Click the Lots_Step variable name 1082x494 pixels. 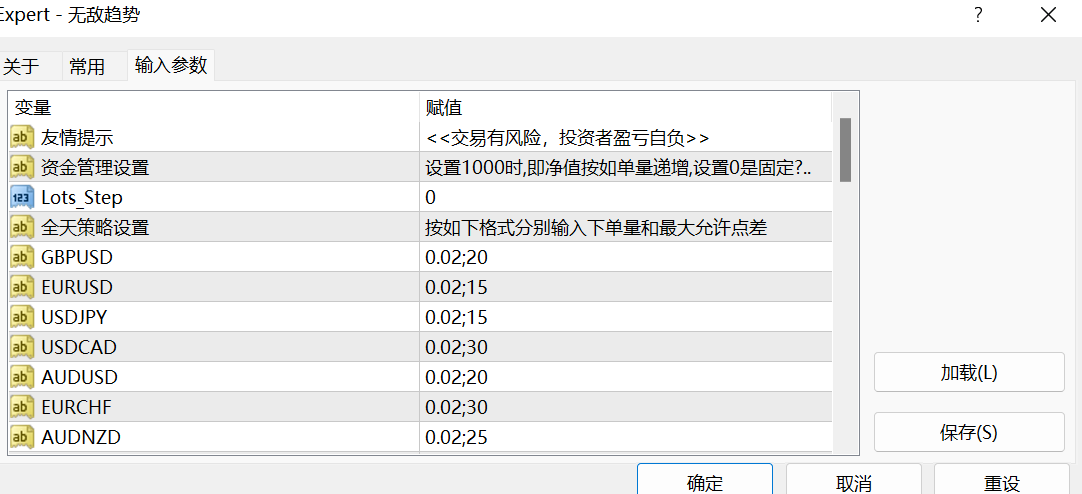(82, 198)
